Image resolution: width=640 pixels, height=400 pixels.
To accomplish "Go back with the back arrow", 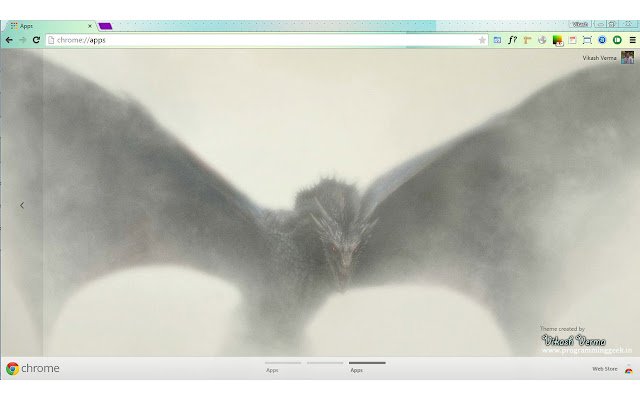I will (9, 40).
